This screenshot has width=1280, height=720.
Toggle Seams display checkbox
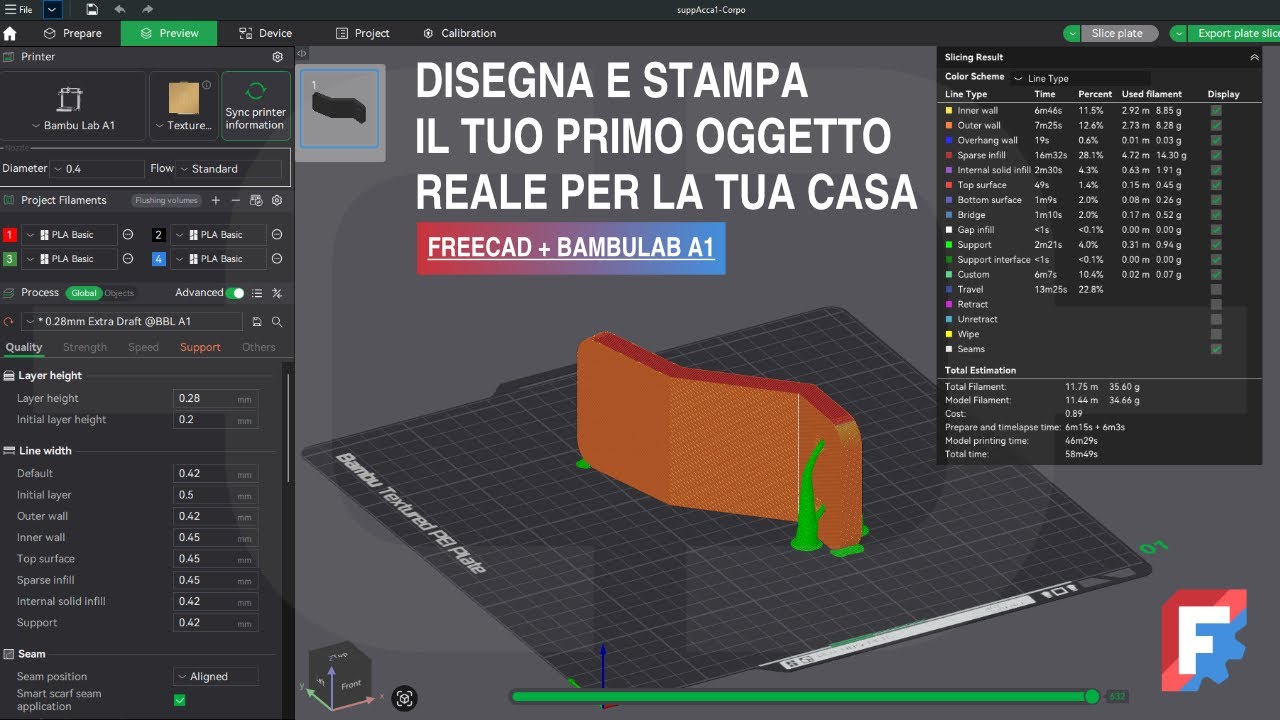pyautogui.click(x=1216, y=349)
